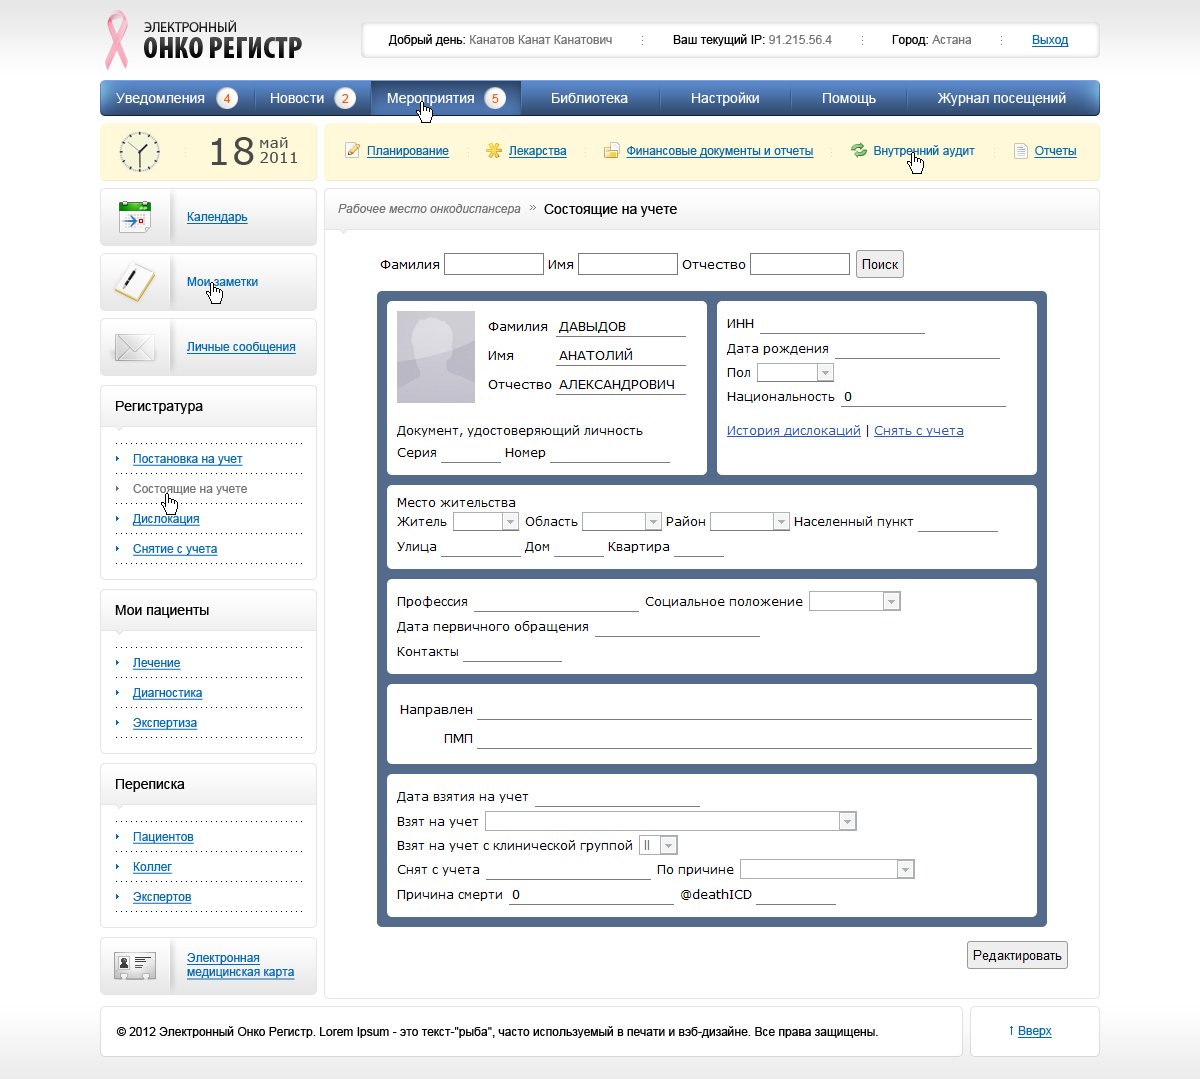1200x1079 pixels.
Task: Click the Отчеты document icon
Action: click(x=1021, y=151)
